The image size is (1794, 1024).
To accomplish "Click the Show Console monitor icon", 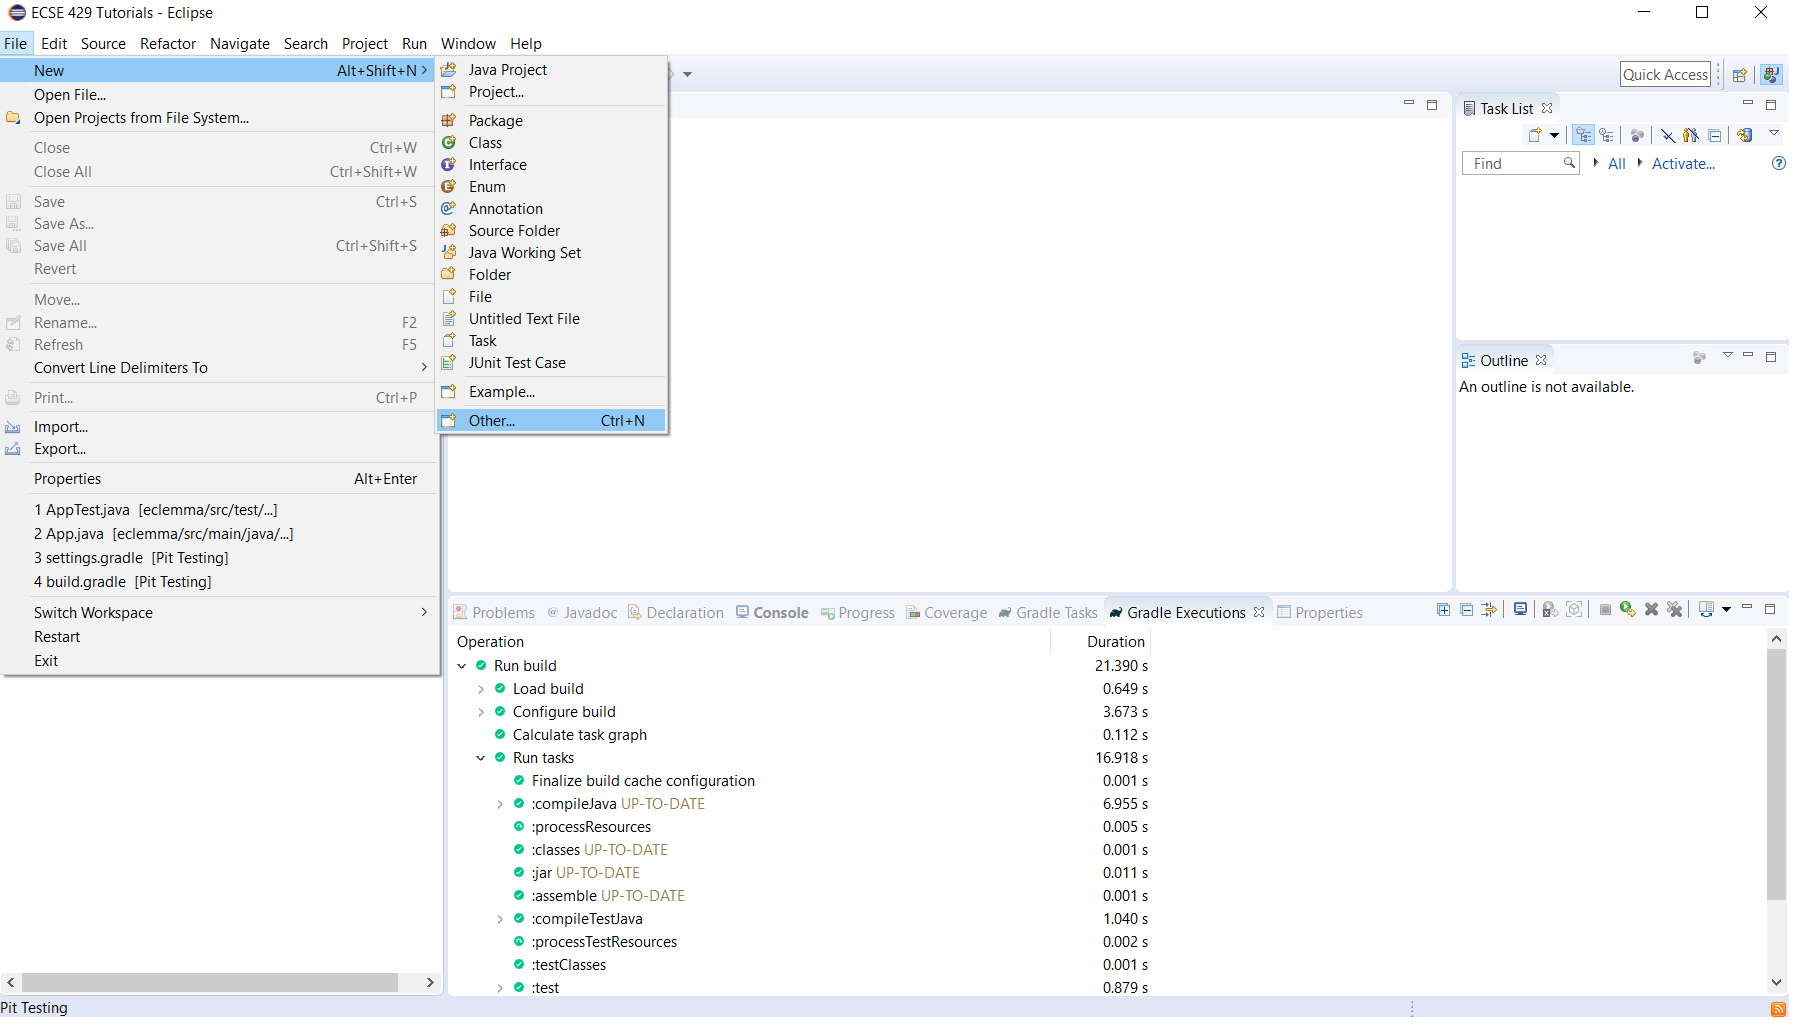I will (1520, 610).
